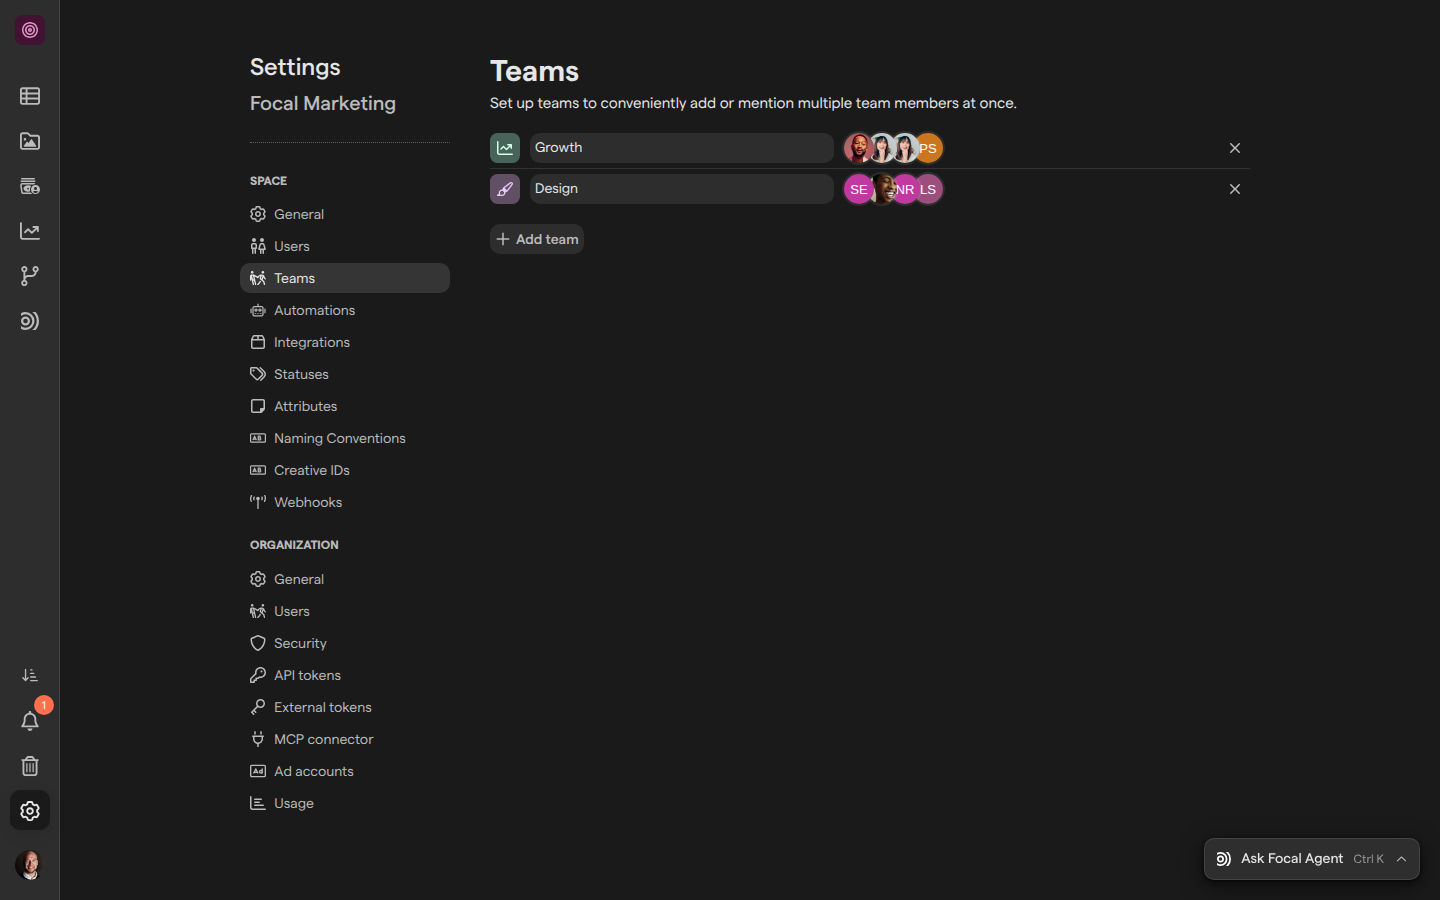Open Webhooks settings
This screenshot has width=1440, height=900.
(345, 502)
